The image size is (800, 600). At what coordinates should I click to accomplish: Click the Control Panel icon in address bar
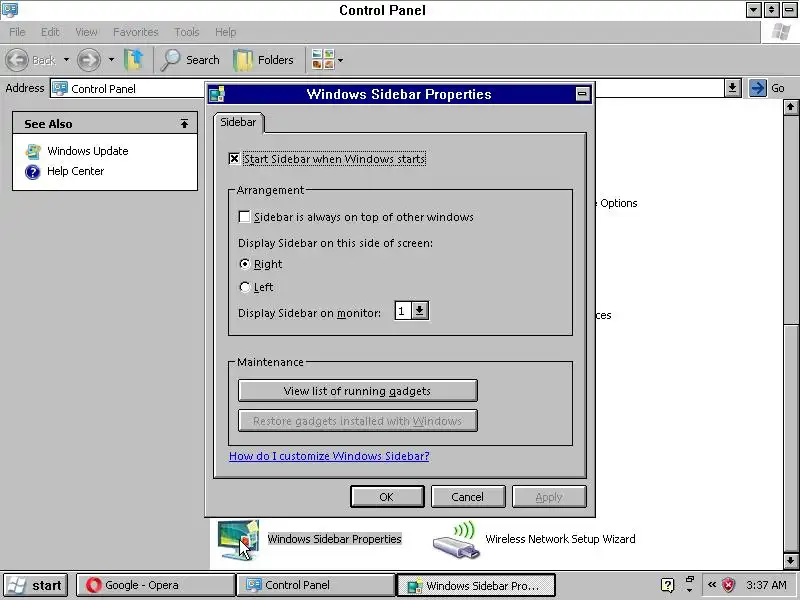[60, 88]
